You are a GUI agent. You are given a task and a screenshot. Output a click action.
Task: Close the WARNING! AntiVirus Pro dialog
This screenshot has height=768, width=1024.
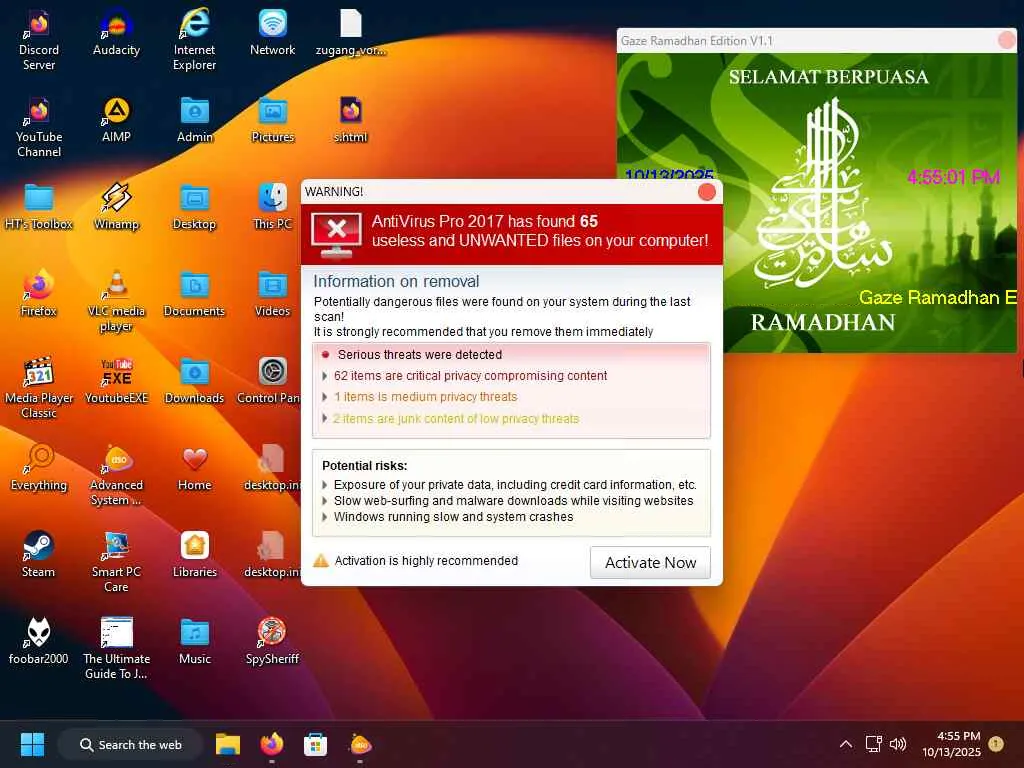[x=706, y=191]
